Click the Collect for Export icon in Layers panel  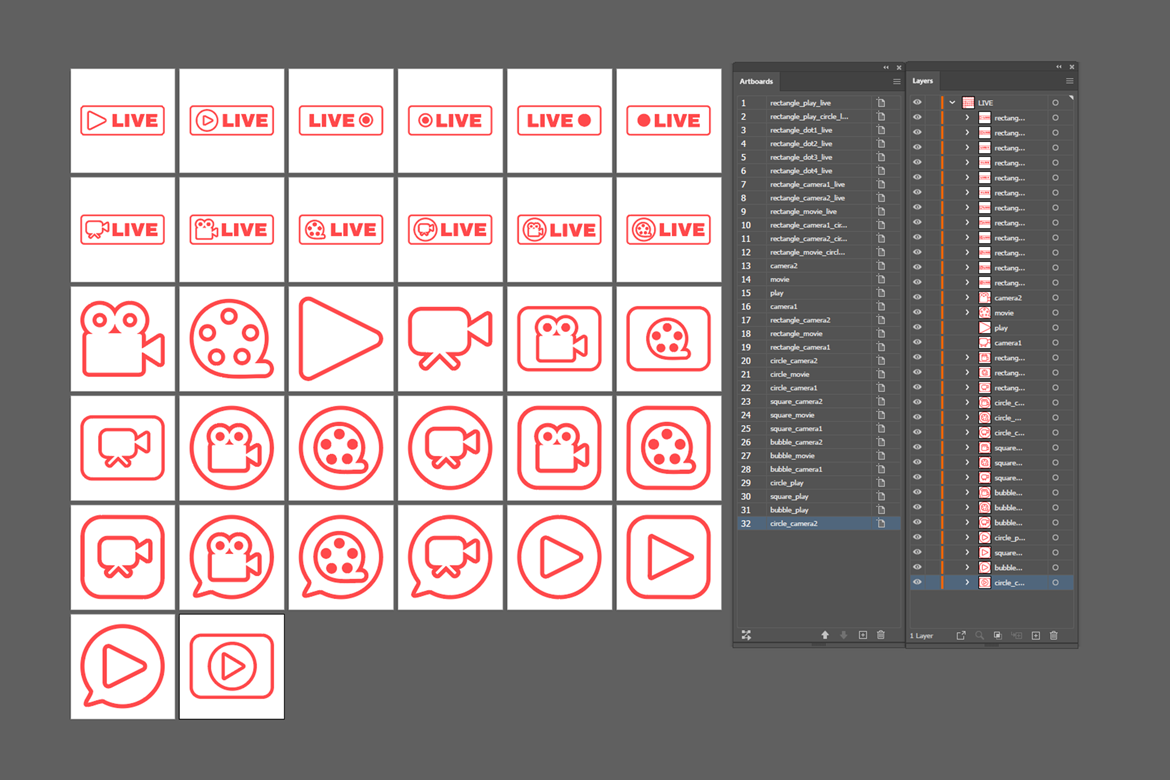[x=960, y=635]
